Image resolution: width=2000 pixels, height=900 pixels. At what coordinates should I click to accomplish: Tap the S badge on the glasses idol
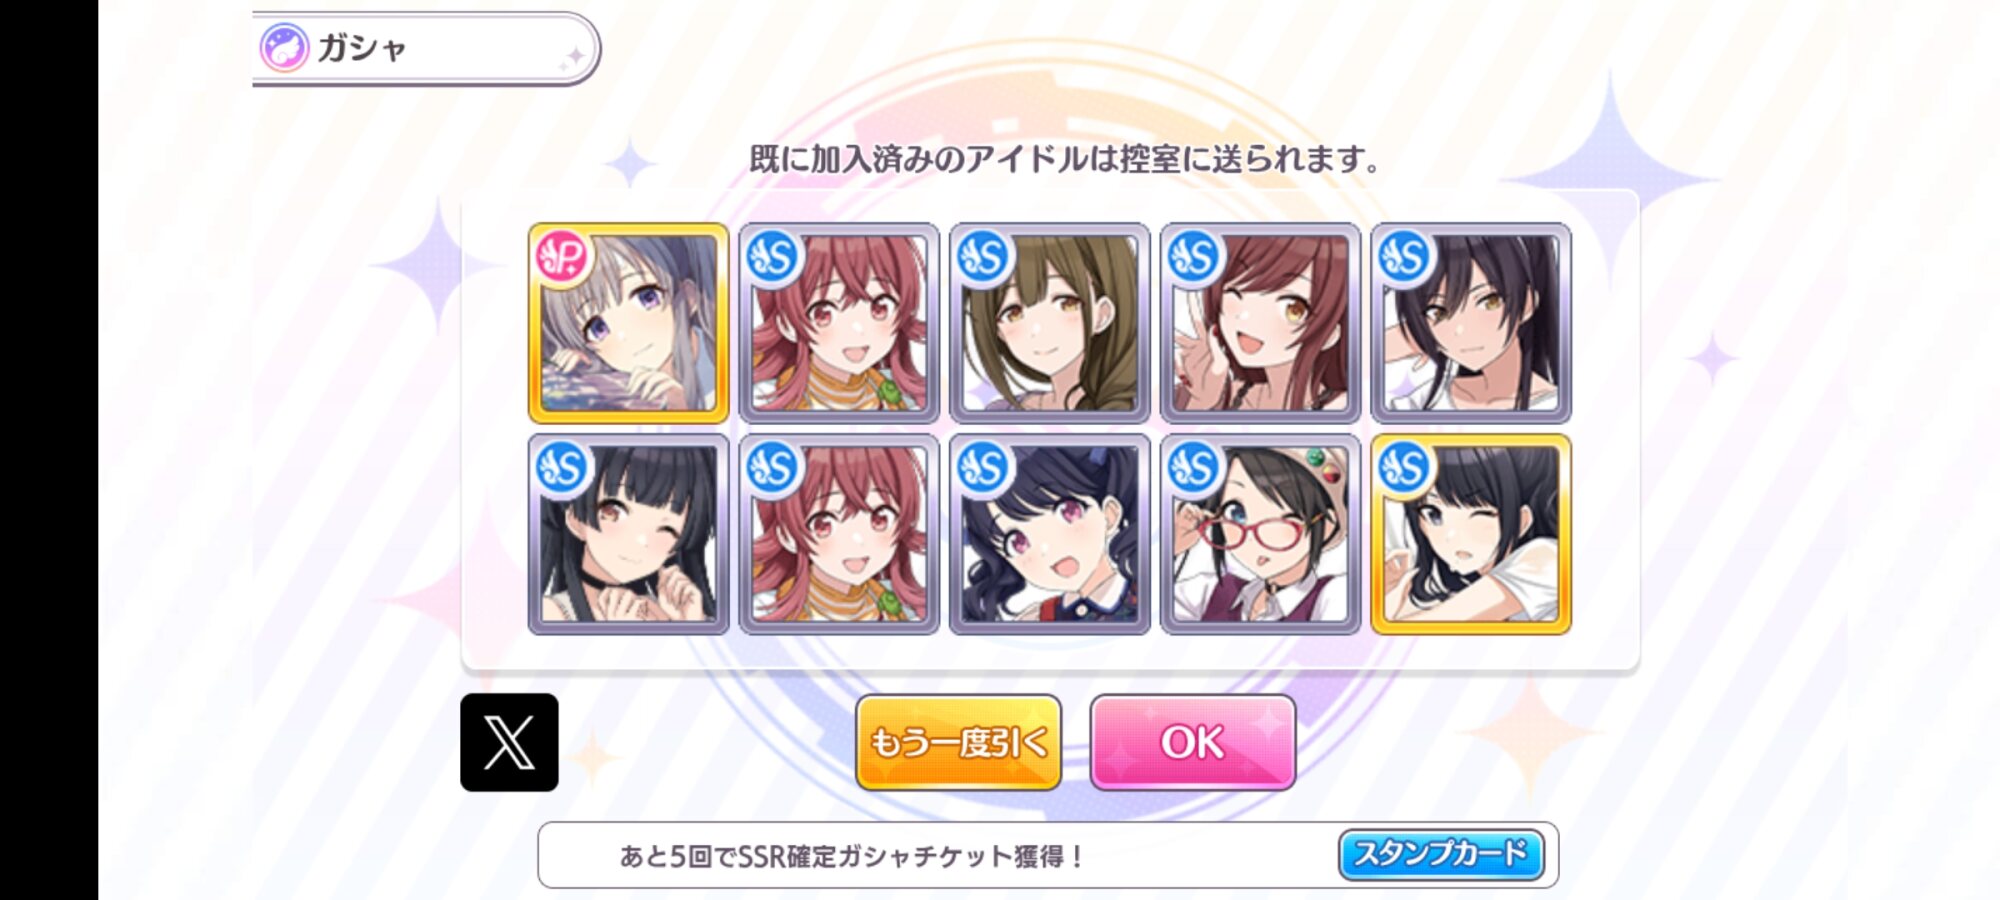point(1194,468)
